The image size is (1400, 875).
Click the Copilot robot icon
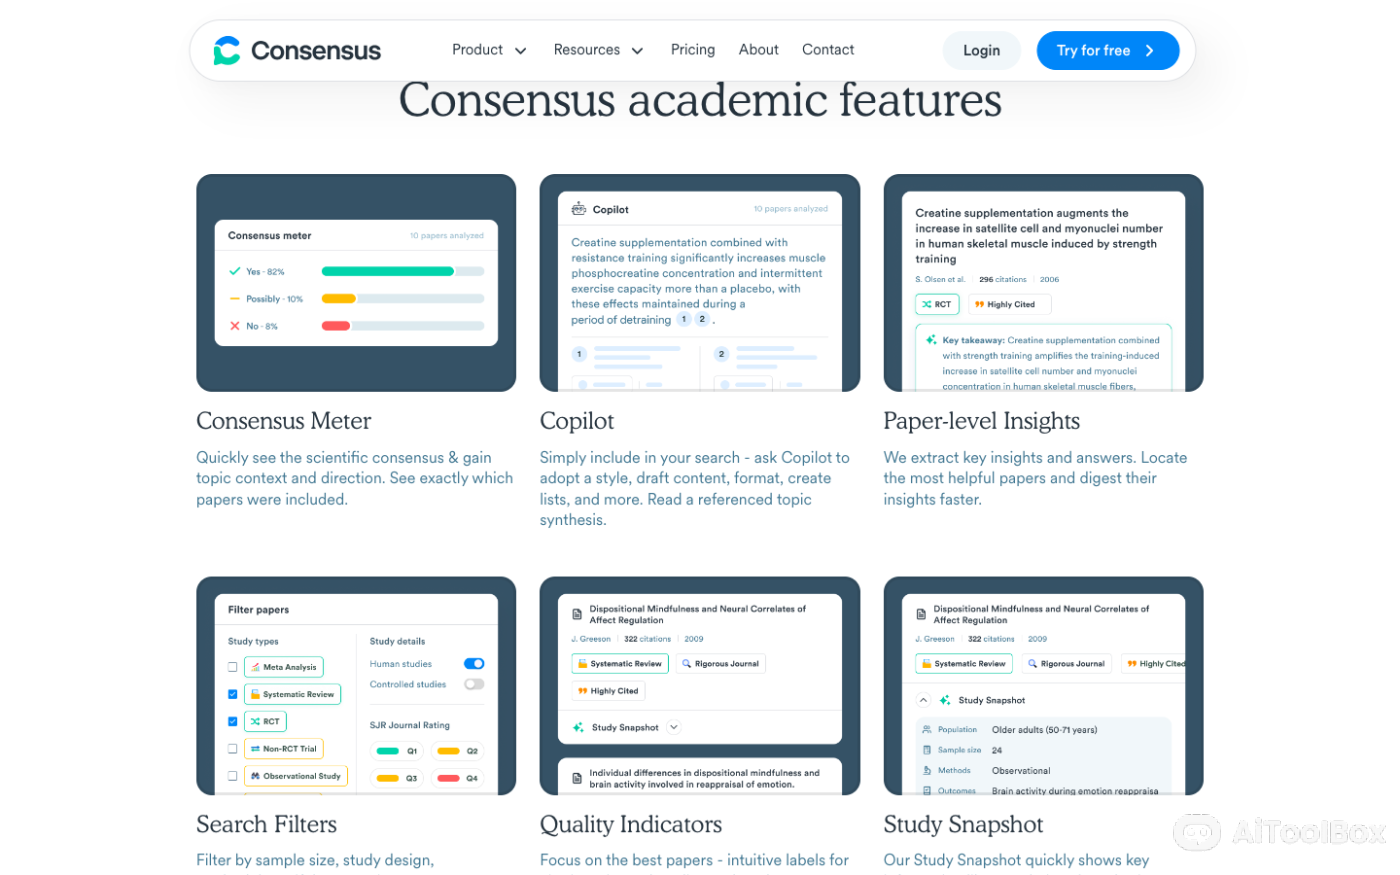[578, 209]
